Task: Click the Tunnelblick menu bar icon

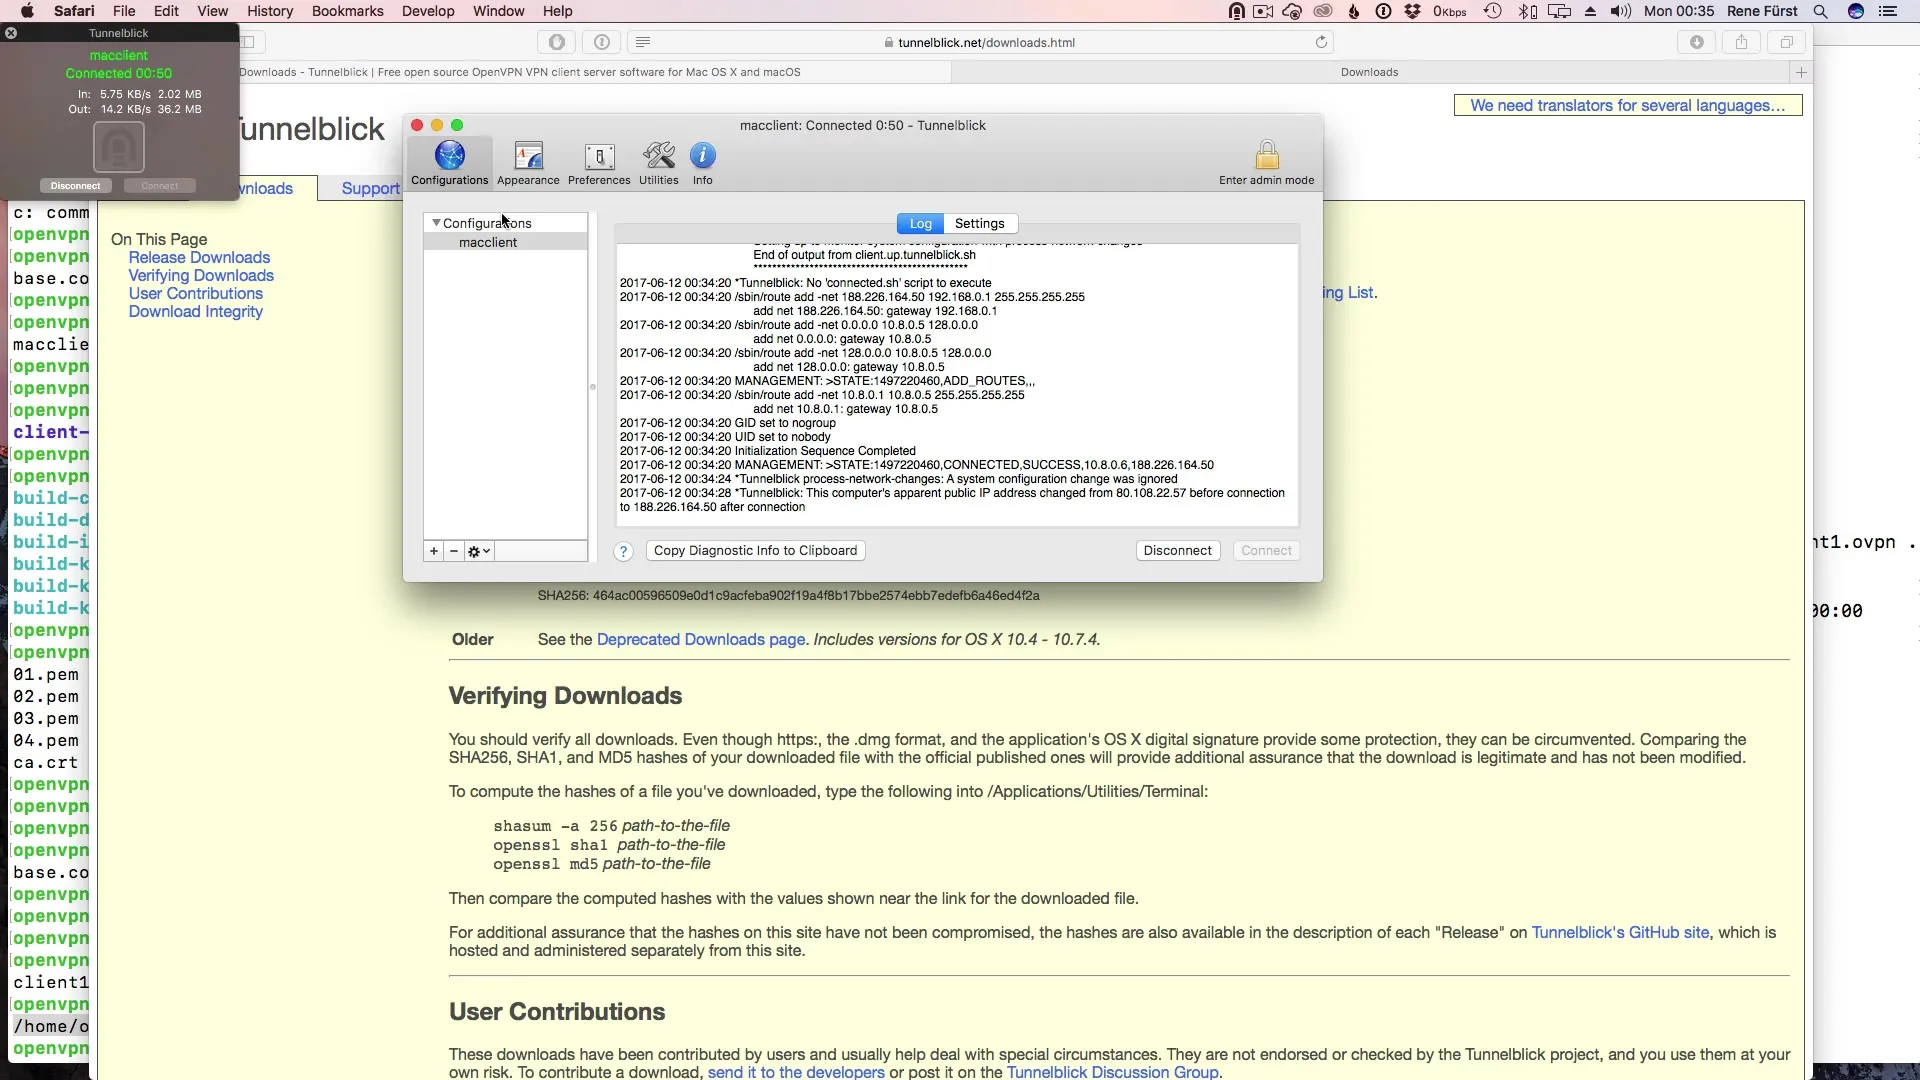Action: point(1237,11)
